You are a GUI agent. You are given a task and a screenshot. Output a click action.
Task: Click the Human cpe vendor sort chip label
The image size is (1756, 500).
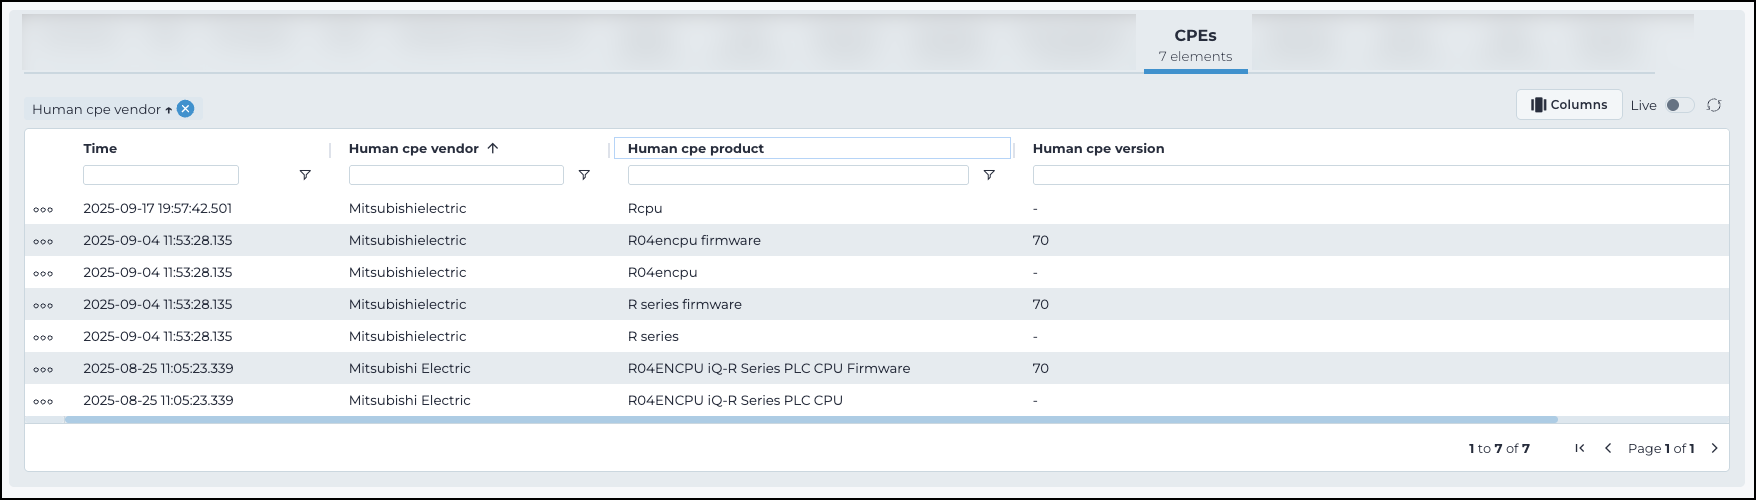(x=97, y=109)
